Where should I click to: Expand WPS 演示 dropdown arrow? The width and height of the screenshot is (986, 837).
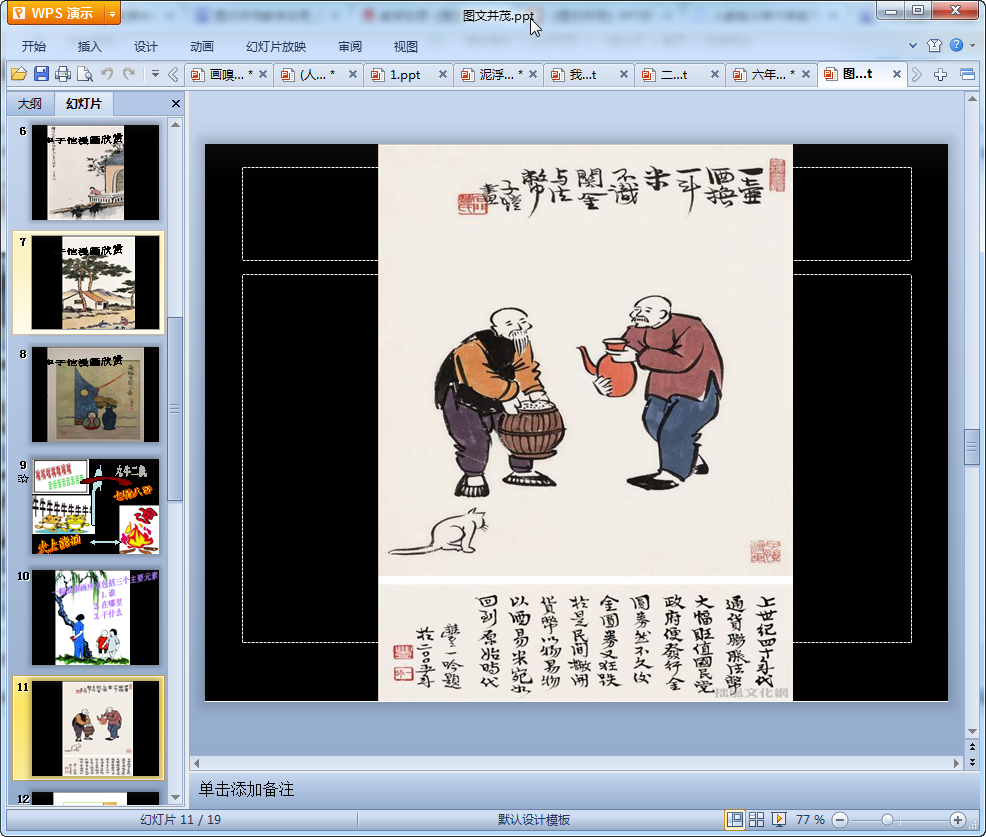112,13
